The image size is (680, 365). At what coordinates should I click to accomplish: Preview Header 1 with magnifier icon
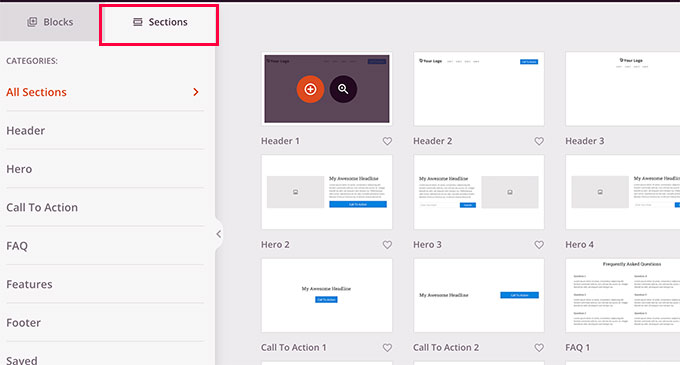coord(343,89)
